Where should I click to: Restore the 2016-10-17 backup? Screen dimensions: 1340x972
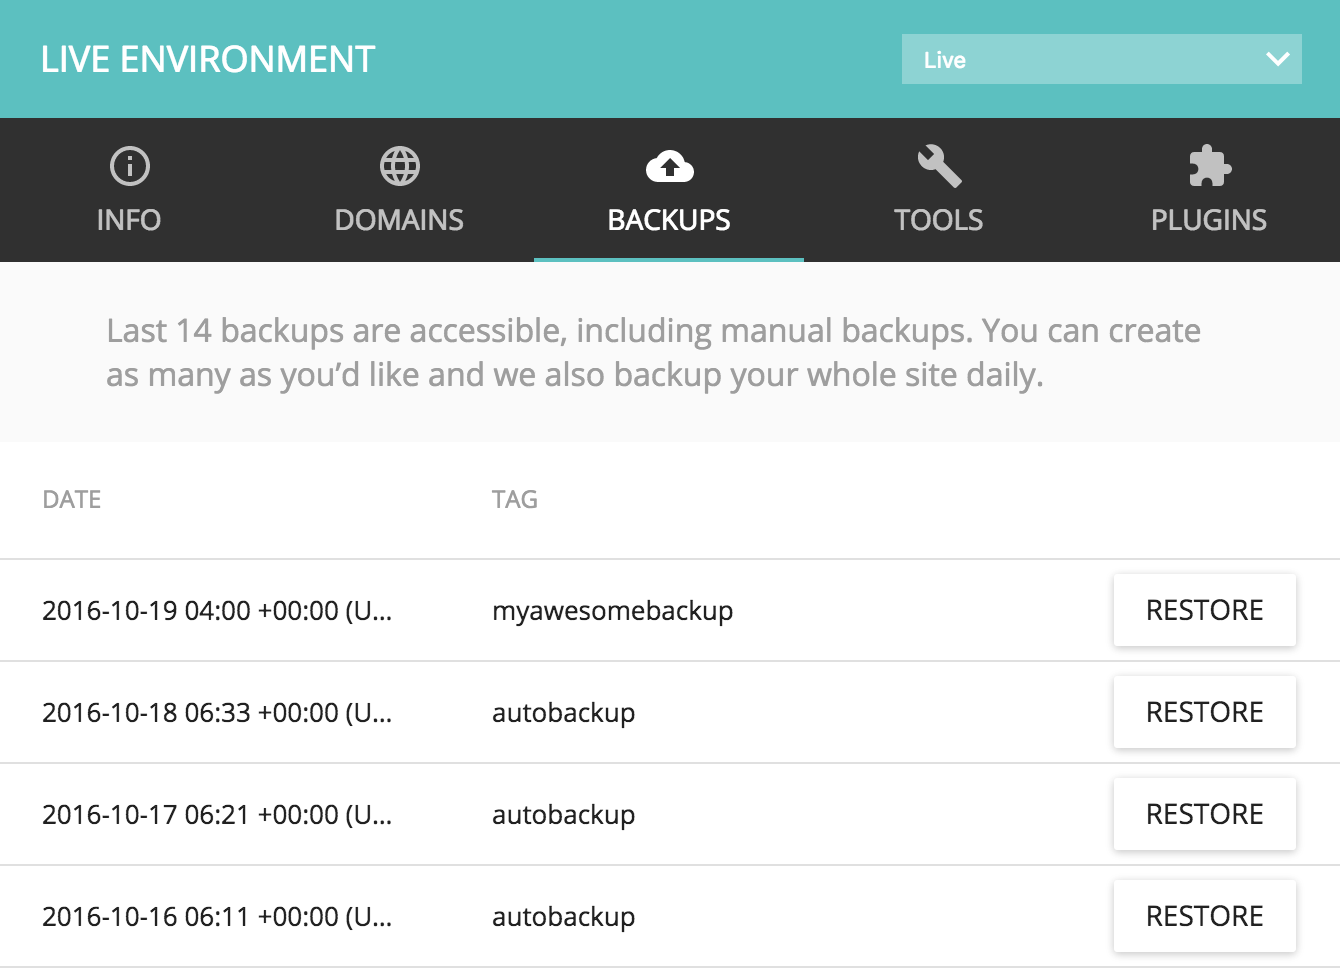tap(1204, 814)
